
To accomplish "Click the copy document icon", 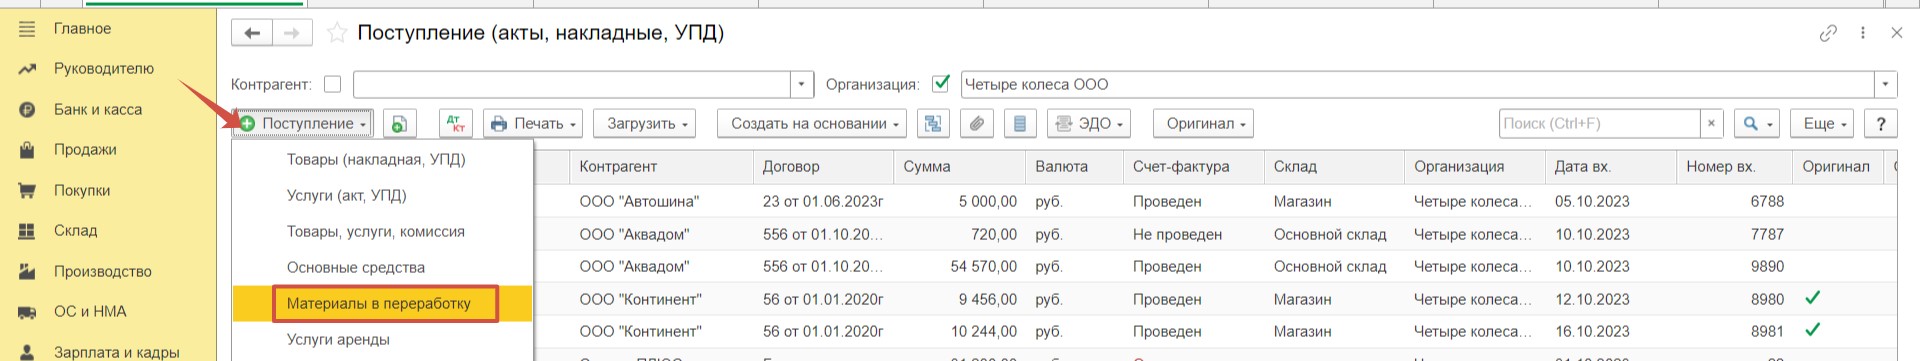I will click(x=399, y=124).
